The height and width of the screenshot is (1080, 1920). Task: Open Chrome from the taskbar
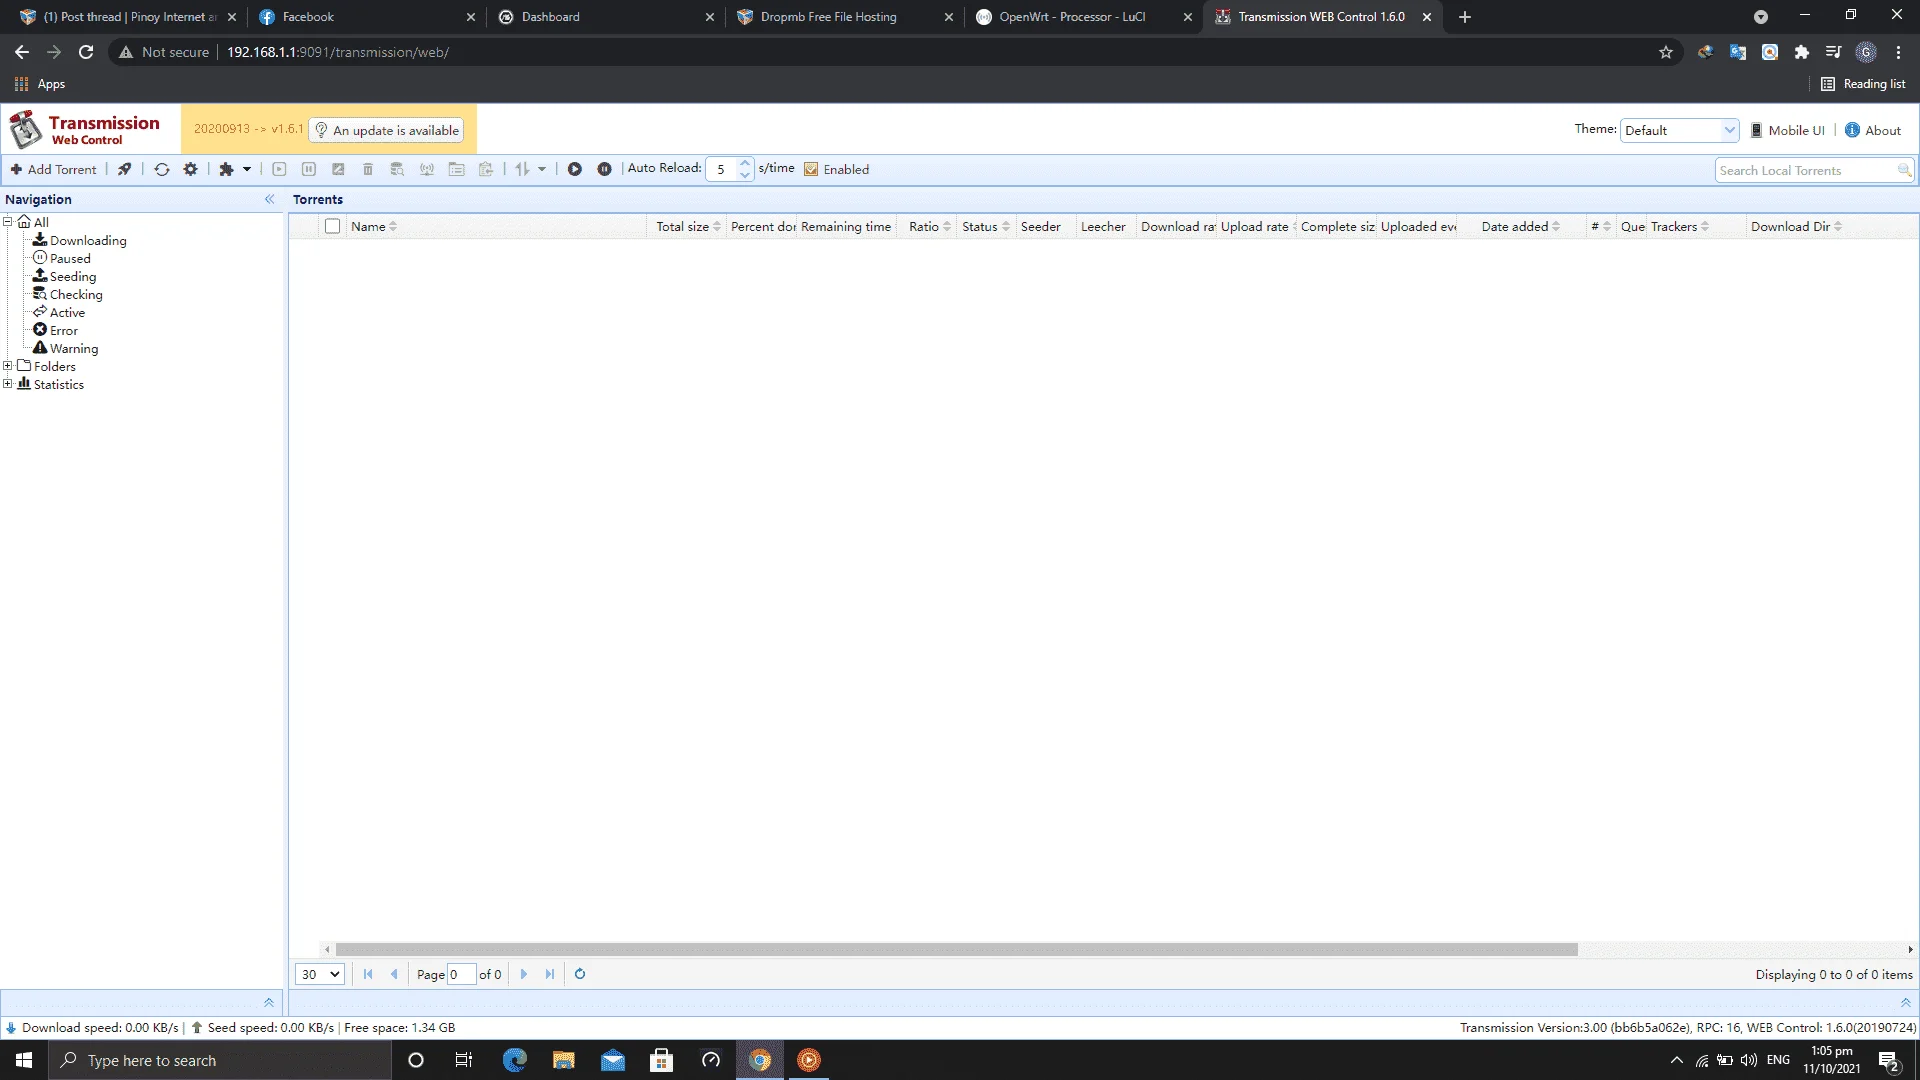[x=760, y=1060]
